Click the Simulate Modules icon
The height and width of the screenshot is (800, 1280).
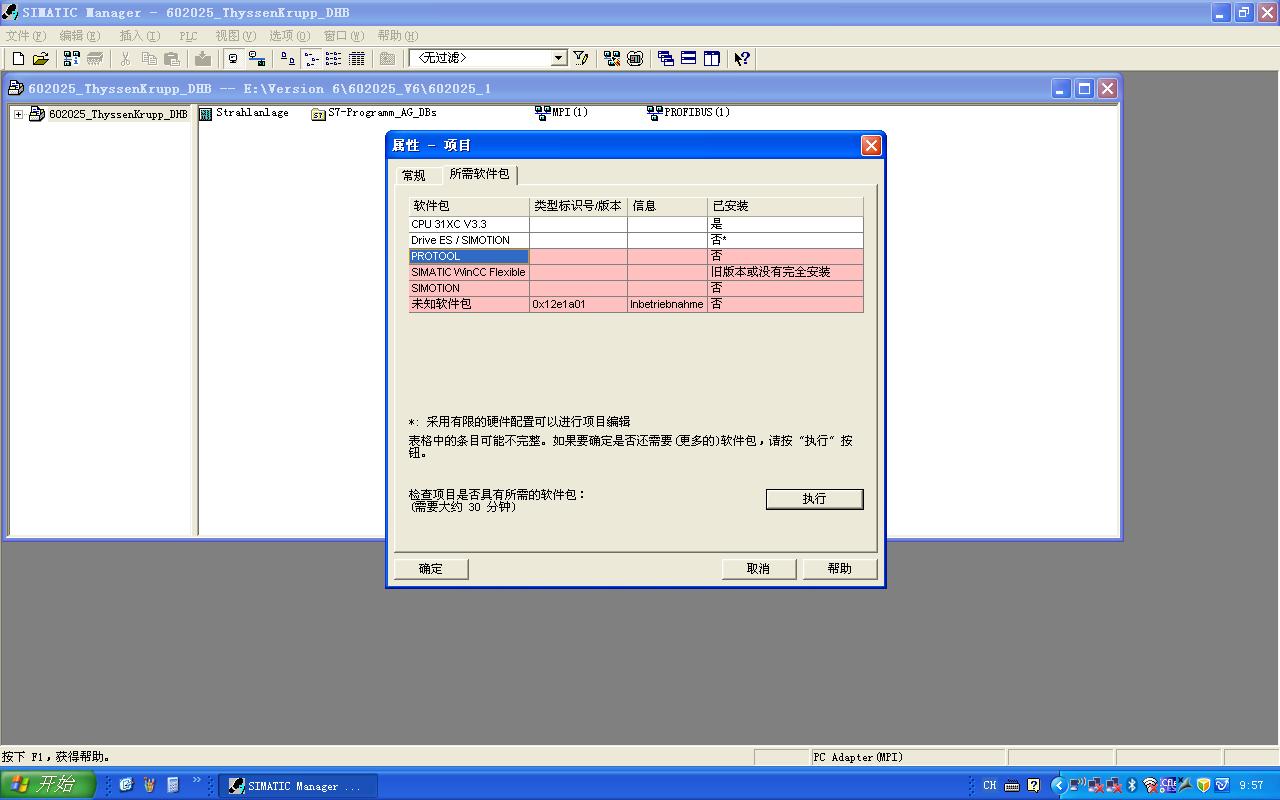pos(635,59)
